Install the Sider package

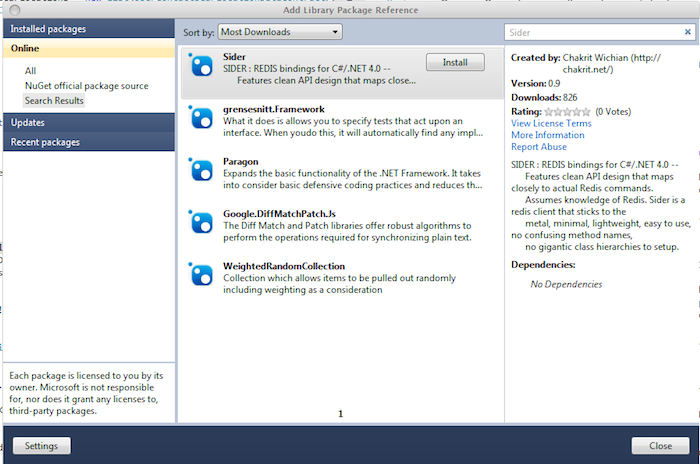[x=455, y=63]
